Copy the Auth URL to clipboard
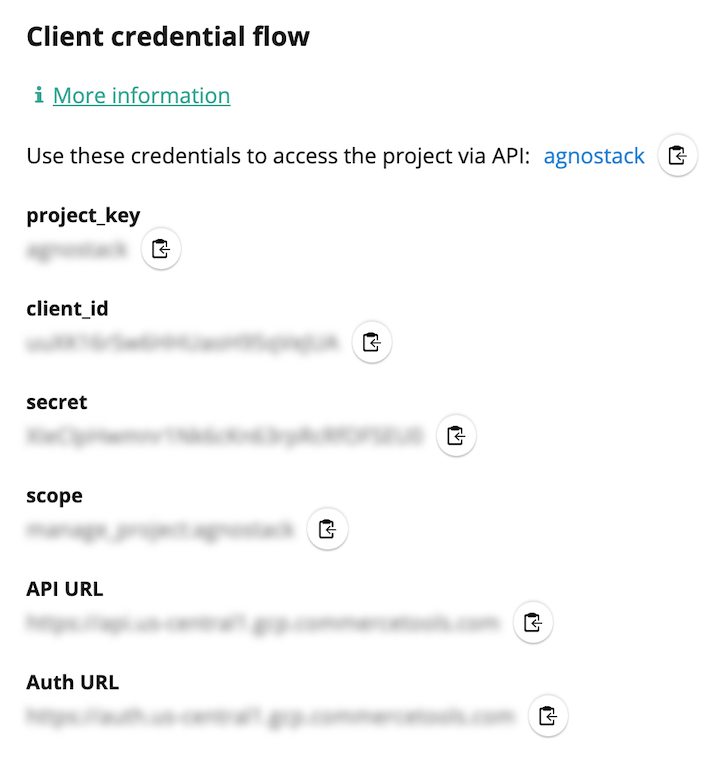This screenshot has height=758, width=711. pyautogui.click(x=548, y=715)
